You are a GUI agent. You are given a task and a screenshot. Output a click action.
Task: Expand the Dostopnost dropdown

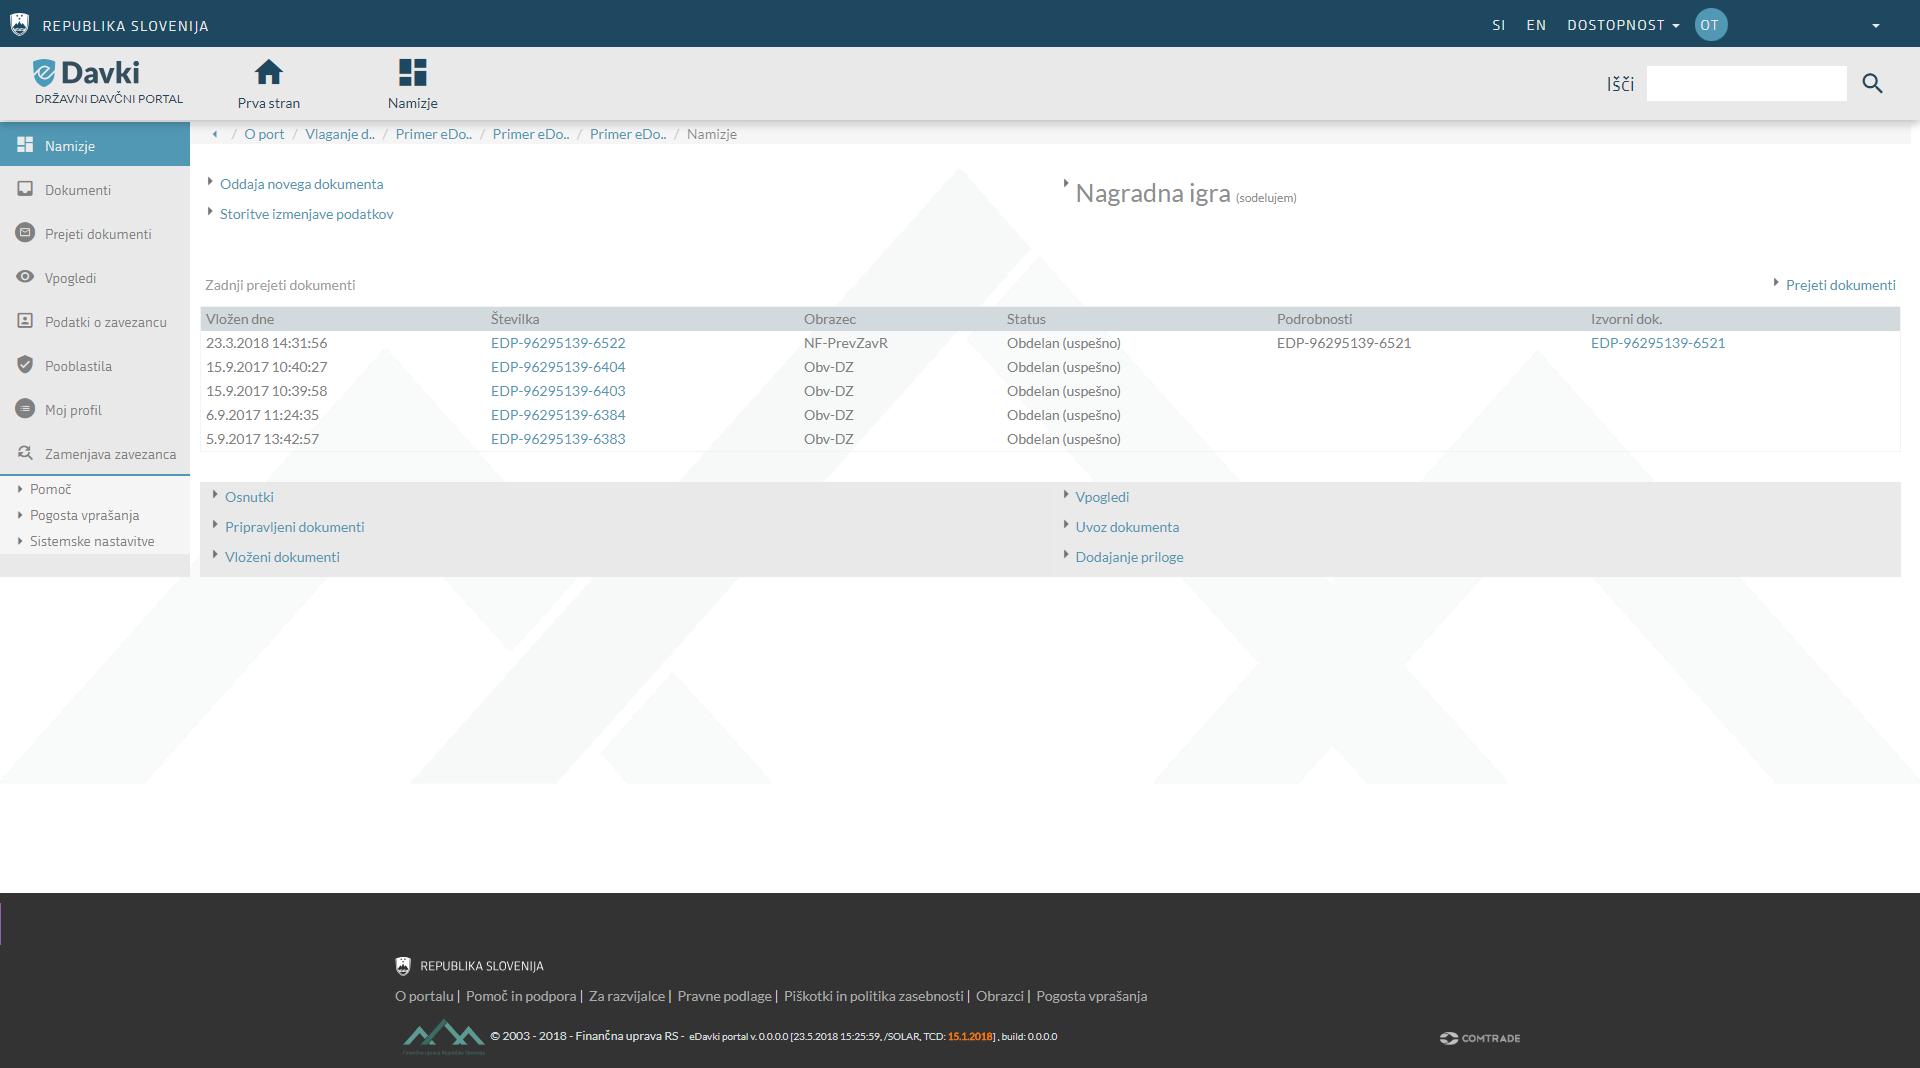[x=1622, y=25]
